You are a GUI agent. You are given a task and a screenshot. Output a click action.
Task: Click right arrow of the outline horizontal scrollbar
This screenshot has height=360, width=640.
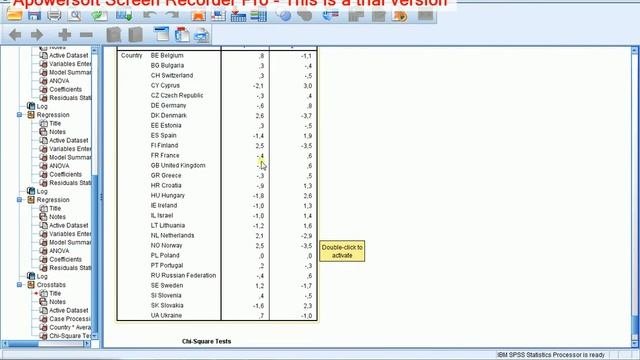87,344
